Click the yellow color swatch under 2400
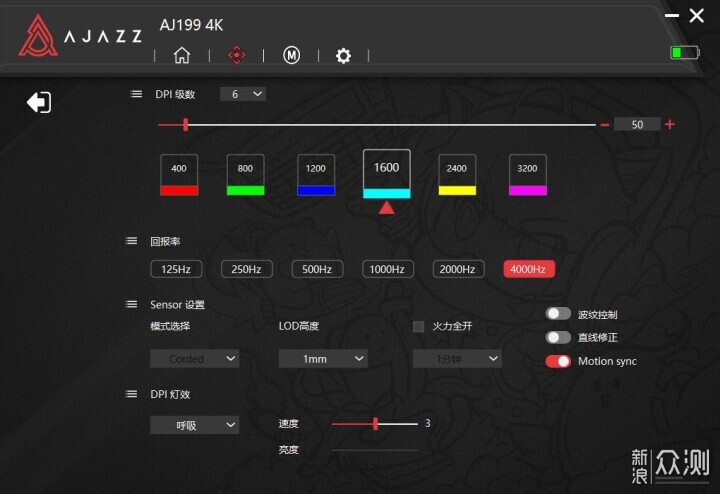The height and width of the screenshot is (494, 720). click(457, 191)
